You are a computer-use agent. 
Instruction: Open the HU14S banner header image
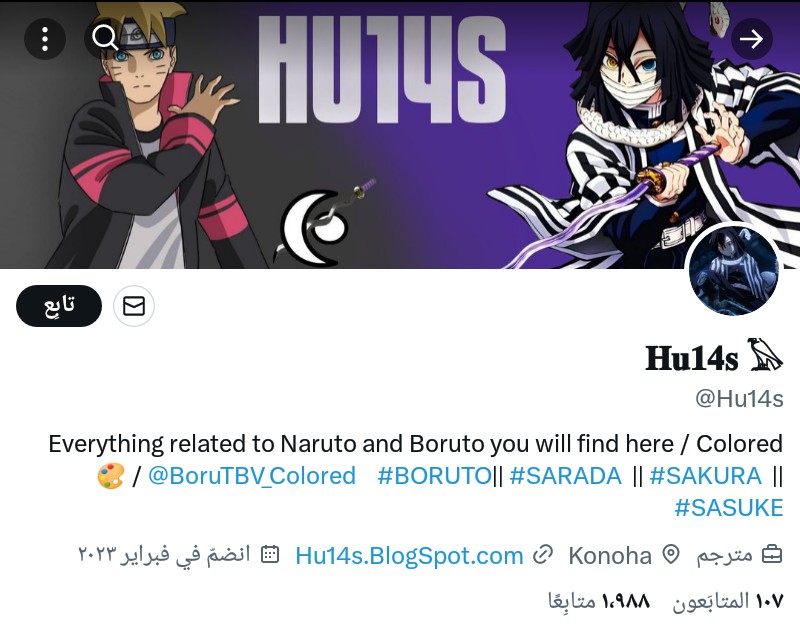[x=400, y=134]
